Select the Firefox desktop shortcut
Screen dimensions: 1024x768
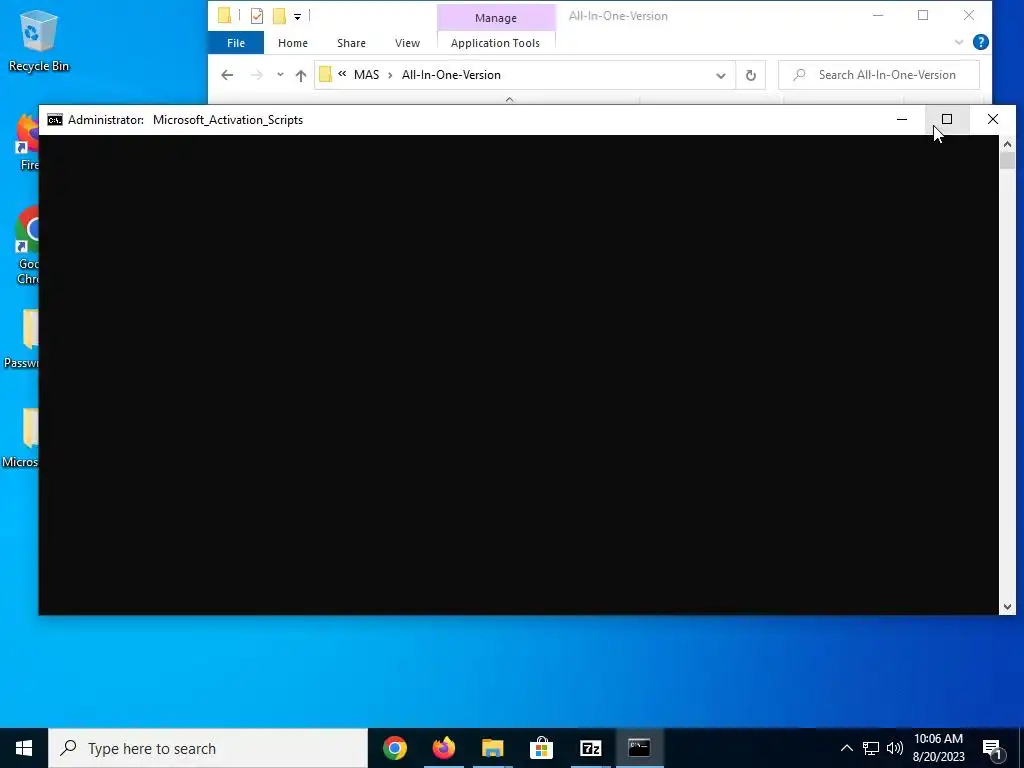29,142
